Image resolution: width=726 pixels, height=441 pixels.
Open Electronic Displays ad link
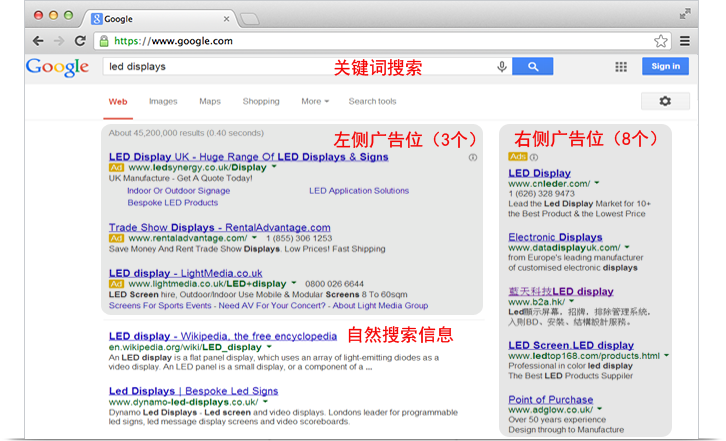(x=555, y=237)
